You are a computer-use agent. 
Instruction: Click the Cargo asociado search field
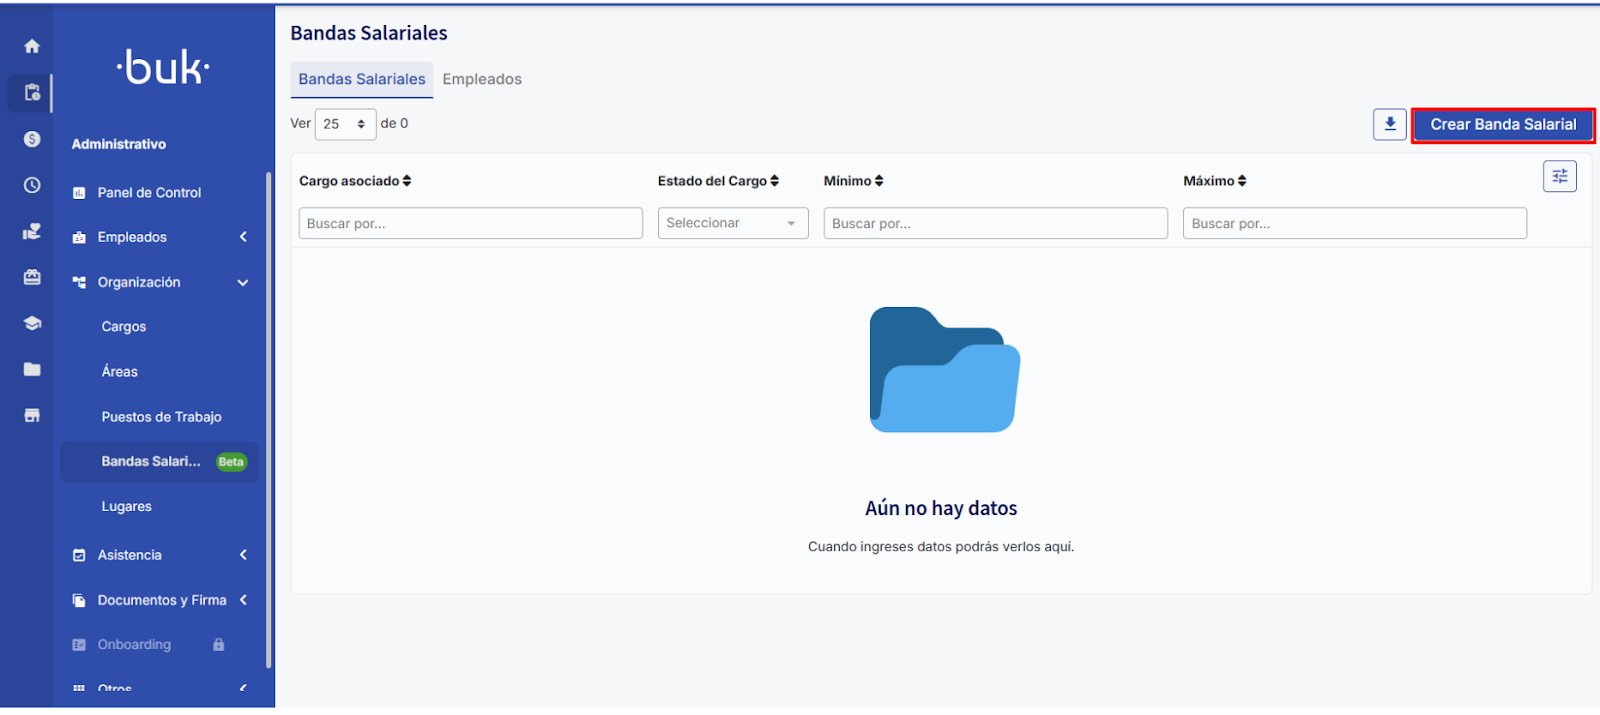[470, 223]
